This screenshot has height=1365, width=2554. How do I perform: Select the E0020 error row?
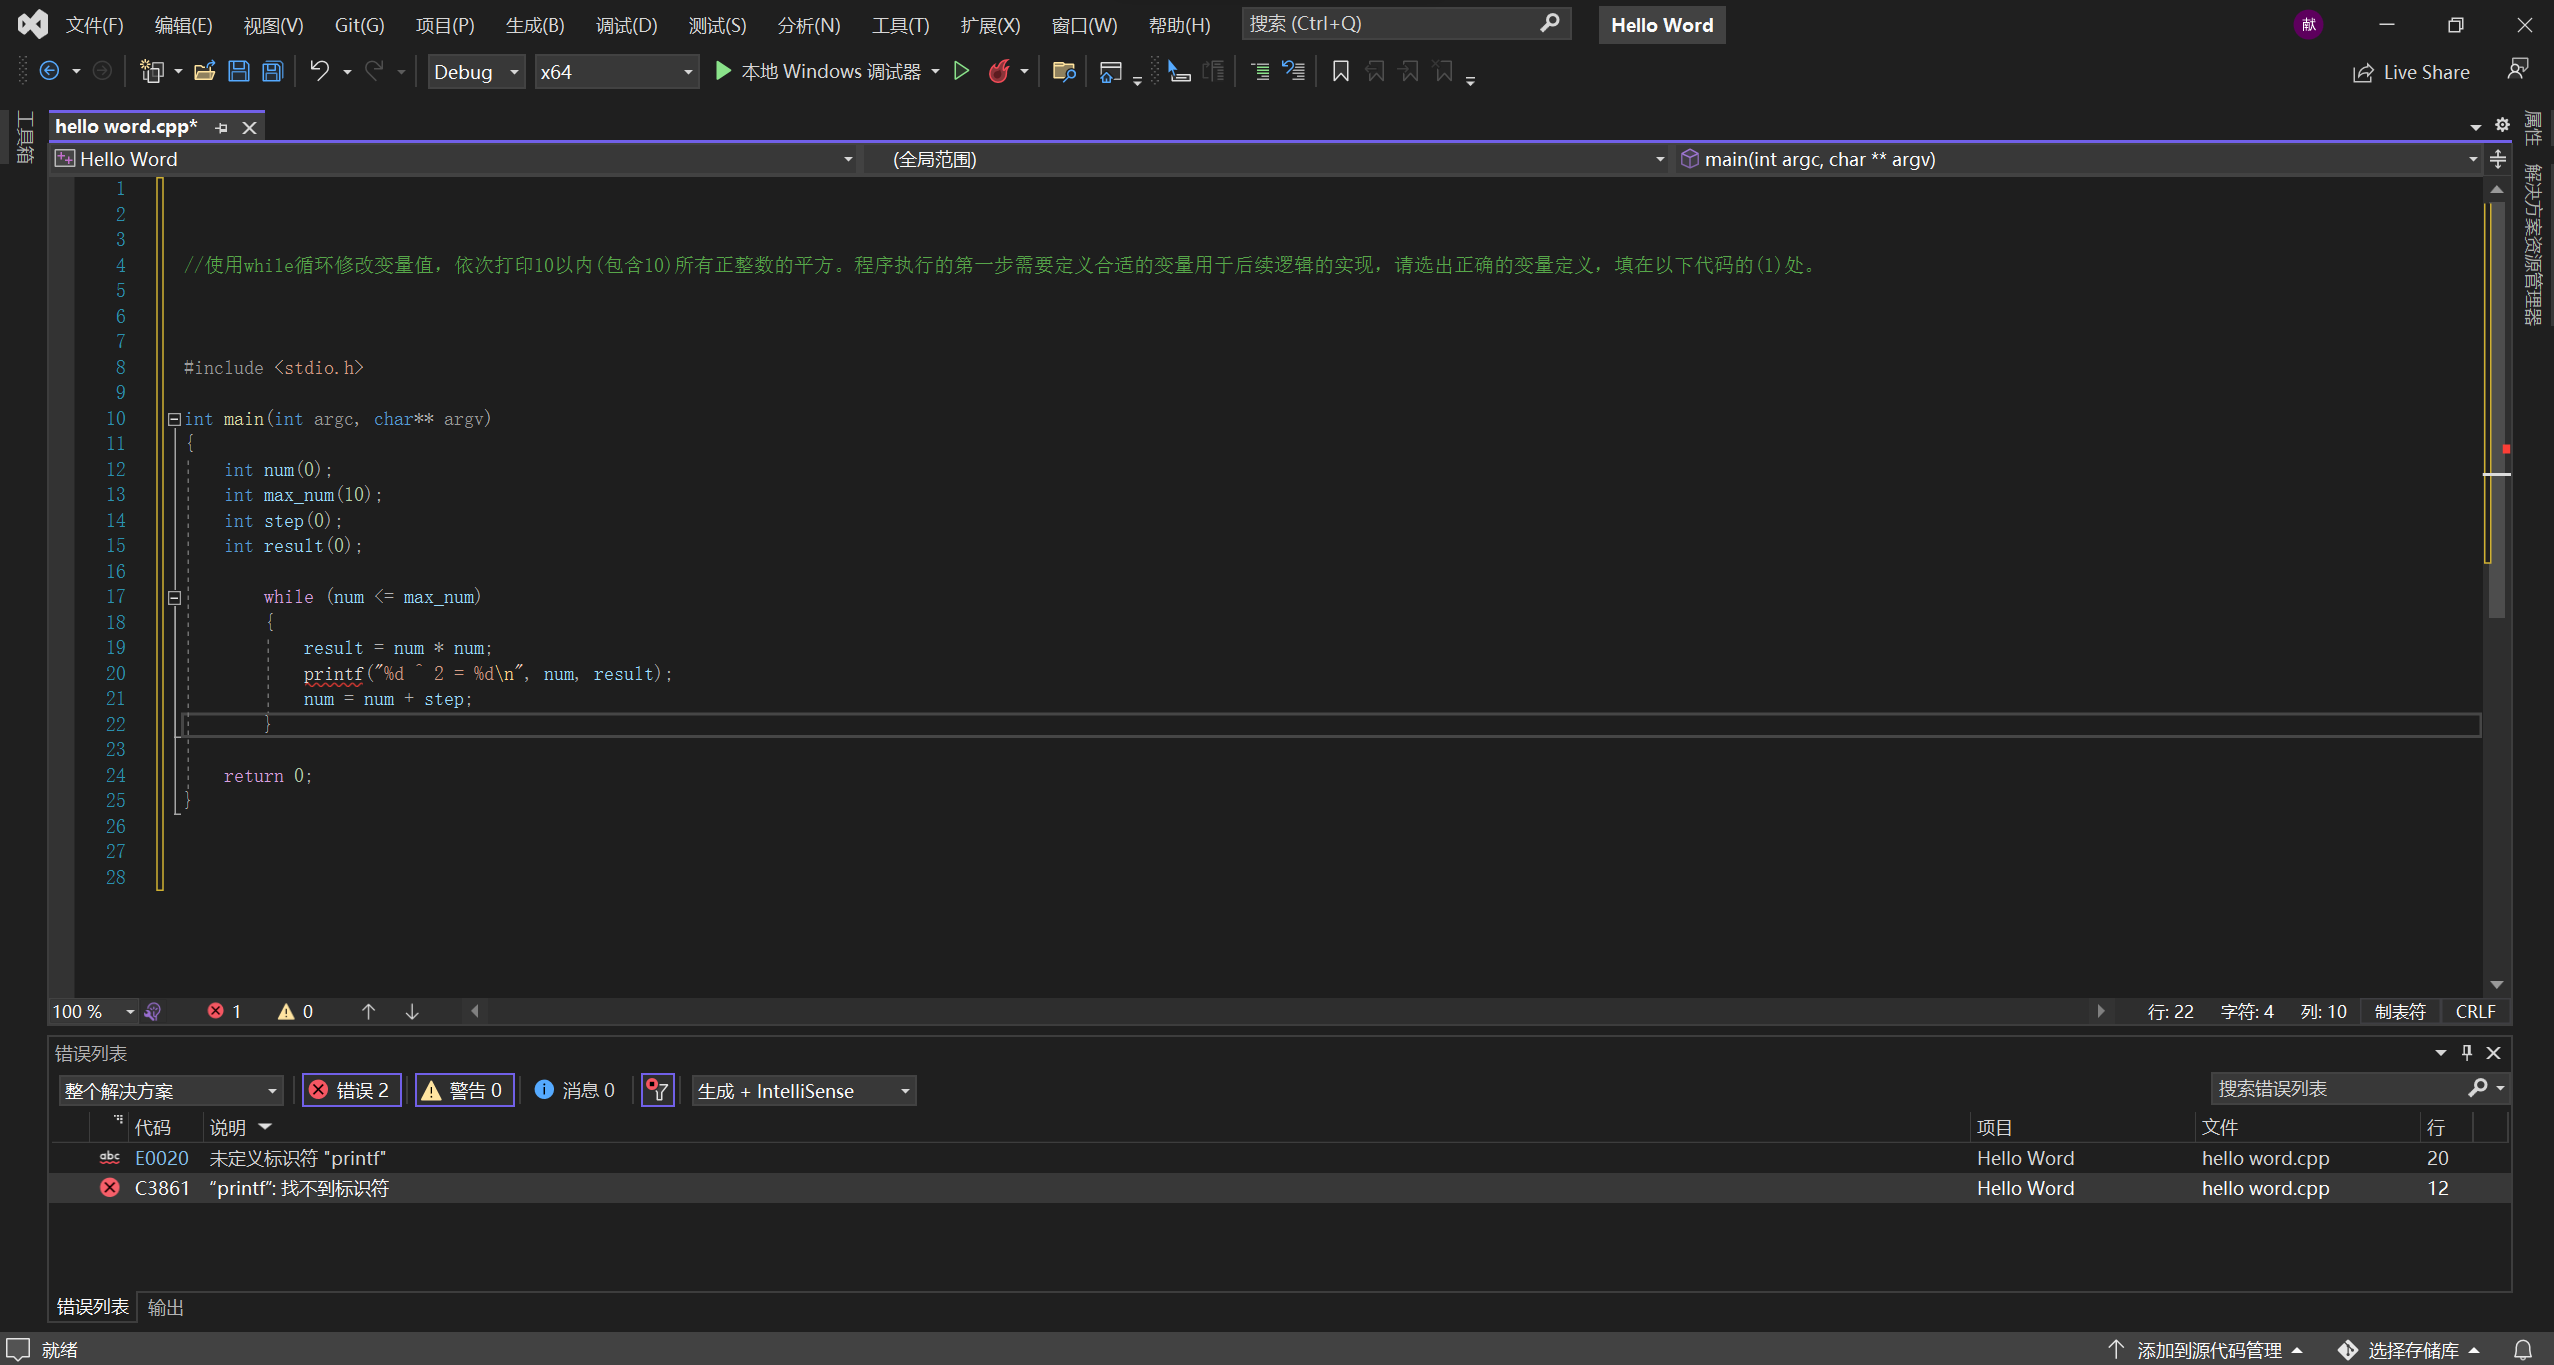1278,1158
